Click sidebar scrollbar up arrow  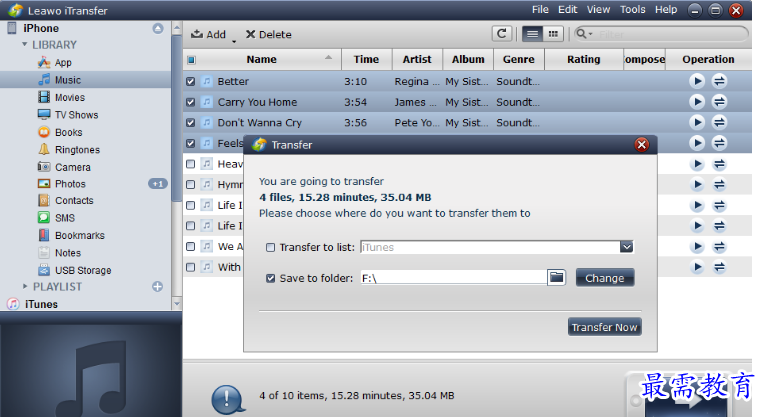click(176, 28)
